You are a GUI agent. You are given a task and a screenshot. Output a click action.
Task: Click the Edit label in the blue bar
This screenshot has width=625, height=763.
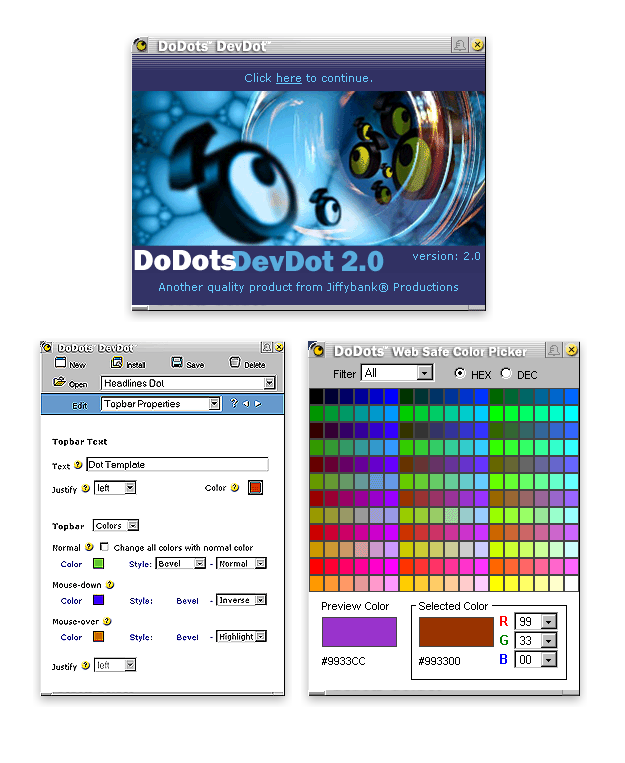click(80, 406)
